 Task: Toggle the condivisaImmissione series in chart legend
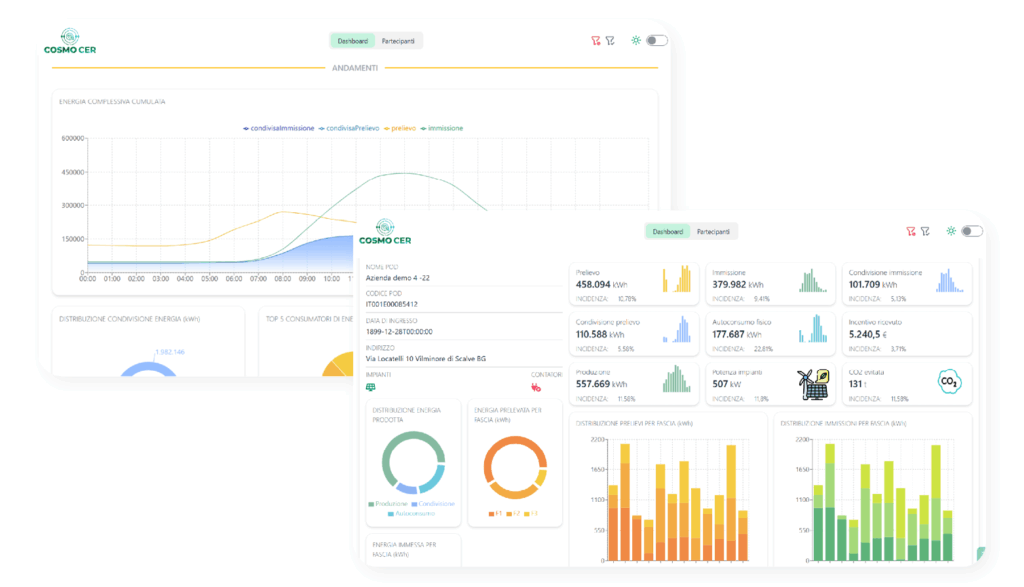279,128
